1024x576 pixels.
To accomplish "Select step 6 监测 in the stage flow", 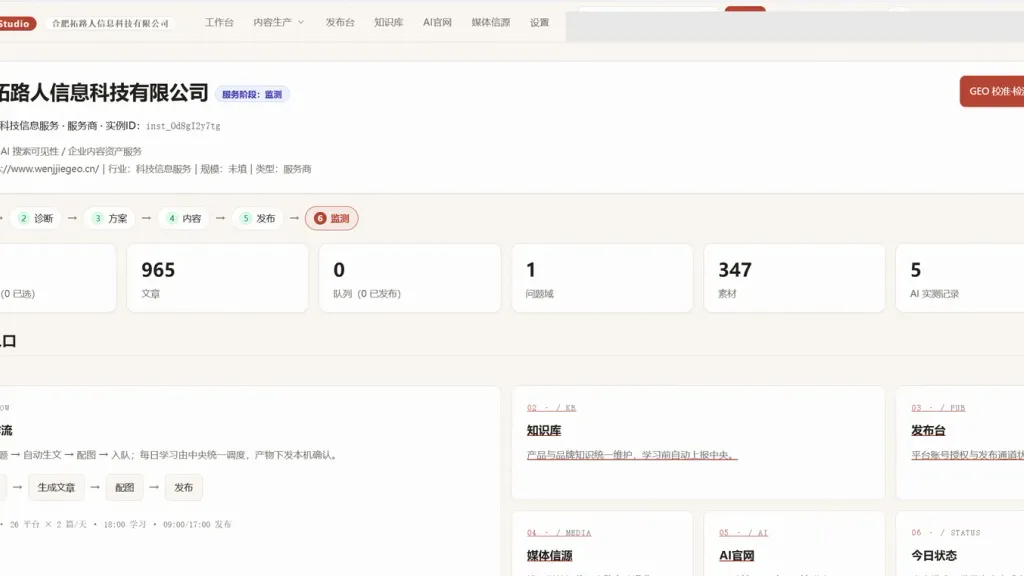I will point(332,218).
